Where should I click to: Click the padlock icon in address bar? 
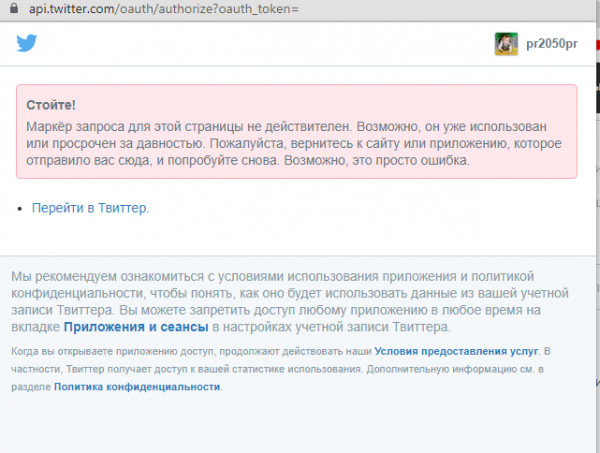pos(14,8)
